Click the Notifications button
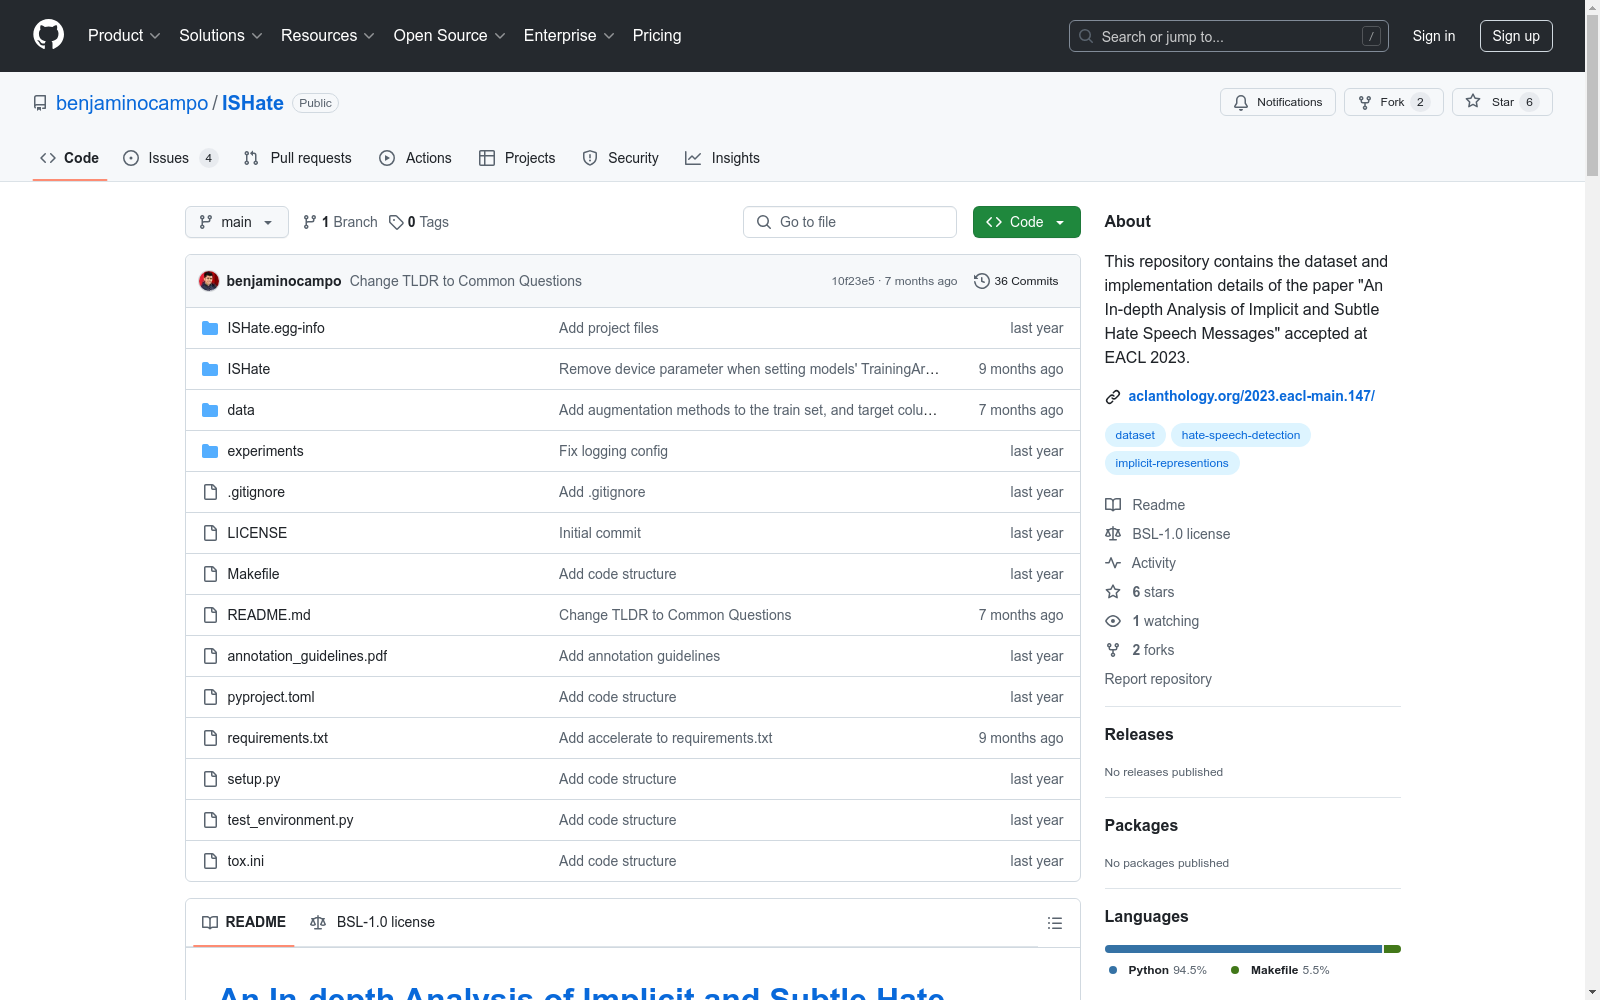 click(1278, 102)
